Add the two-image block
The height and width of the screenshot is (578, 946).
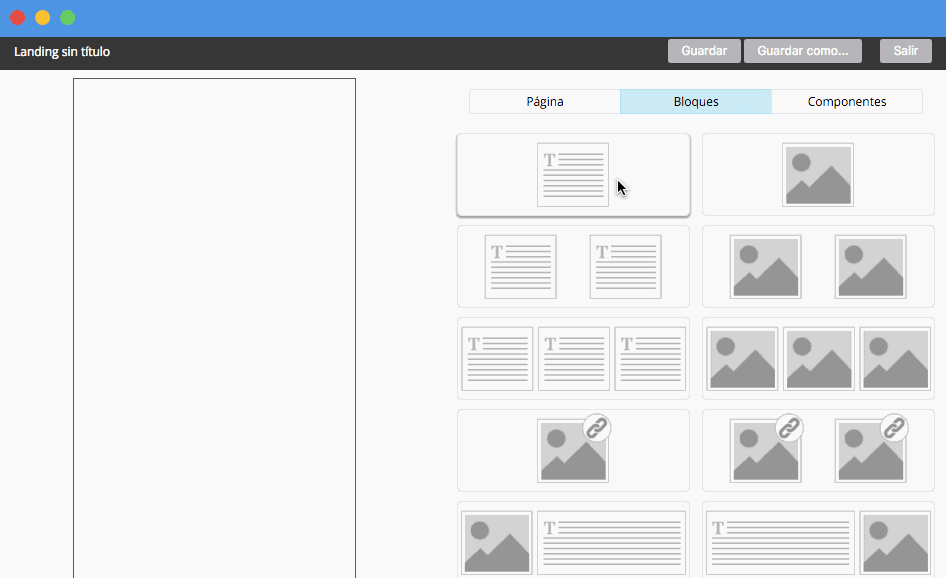817,266
